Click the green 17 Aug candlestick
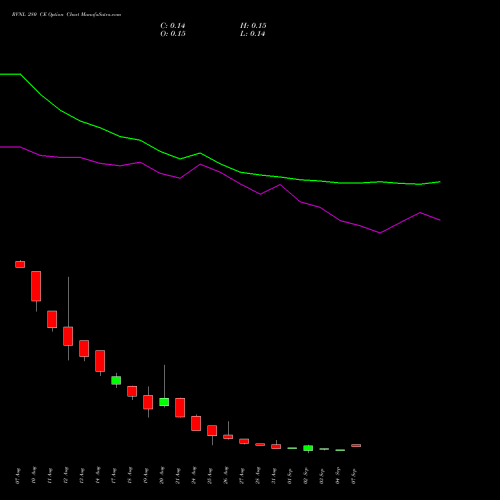Image resolution: width=500 pixels, height=500 pixels. pyautogui.click(x=116, y=380)
